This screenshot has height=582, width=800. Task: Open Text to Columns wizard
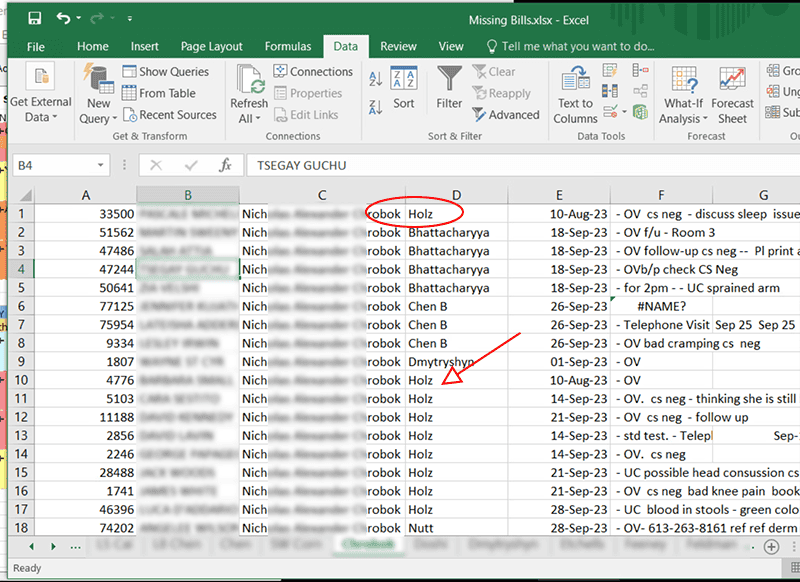(x=575, y=96)
